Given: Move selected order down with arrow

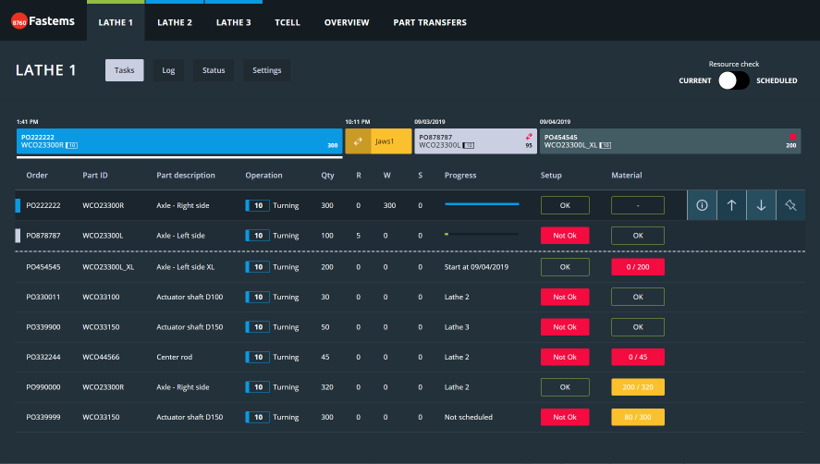Looking at the screenshot, I should [x=761, y=205].
